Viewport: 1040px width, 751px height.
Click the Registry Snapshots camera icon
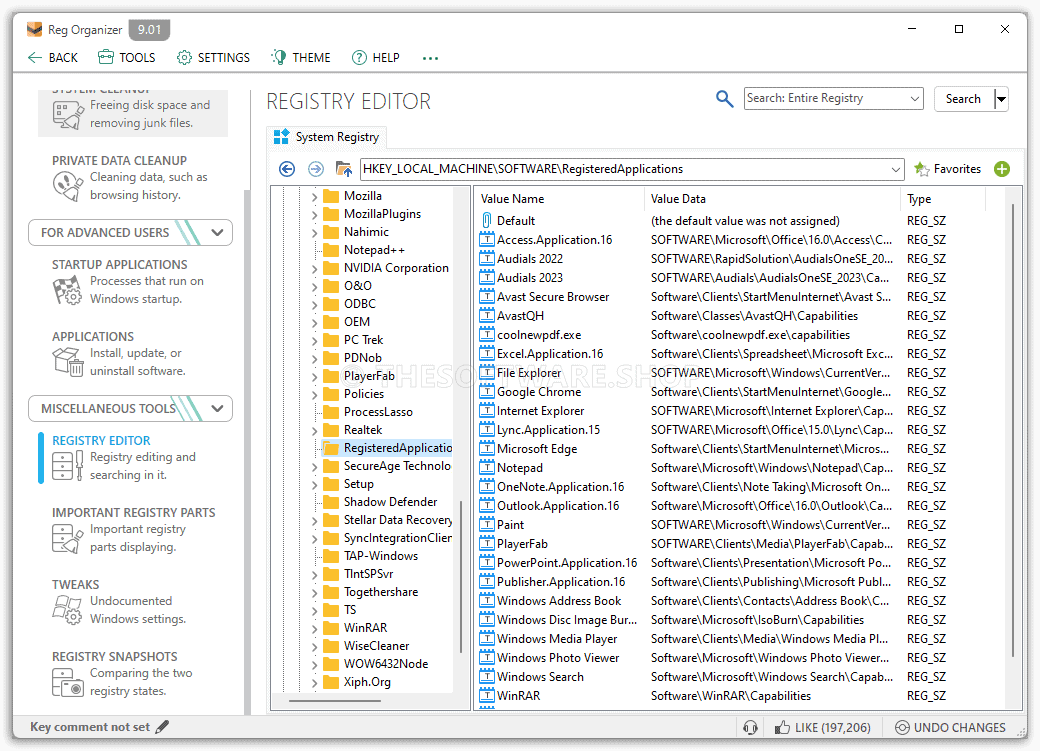click(68, 682)
